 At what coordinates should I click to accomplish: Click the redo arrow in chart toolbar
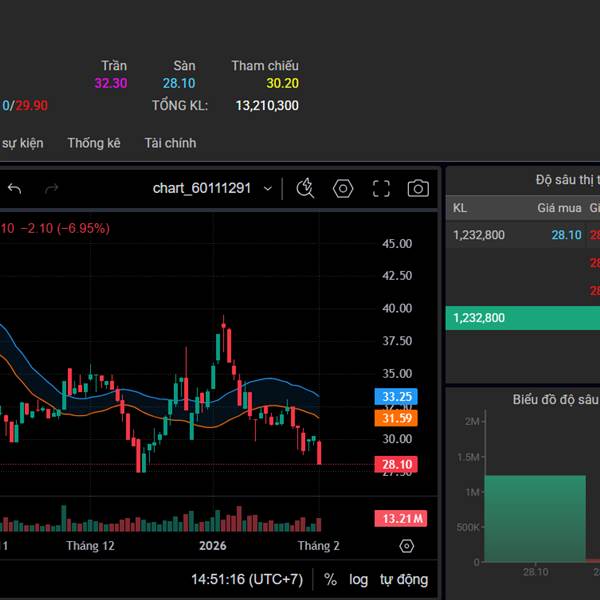52,189
